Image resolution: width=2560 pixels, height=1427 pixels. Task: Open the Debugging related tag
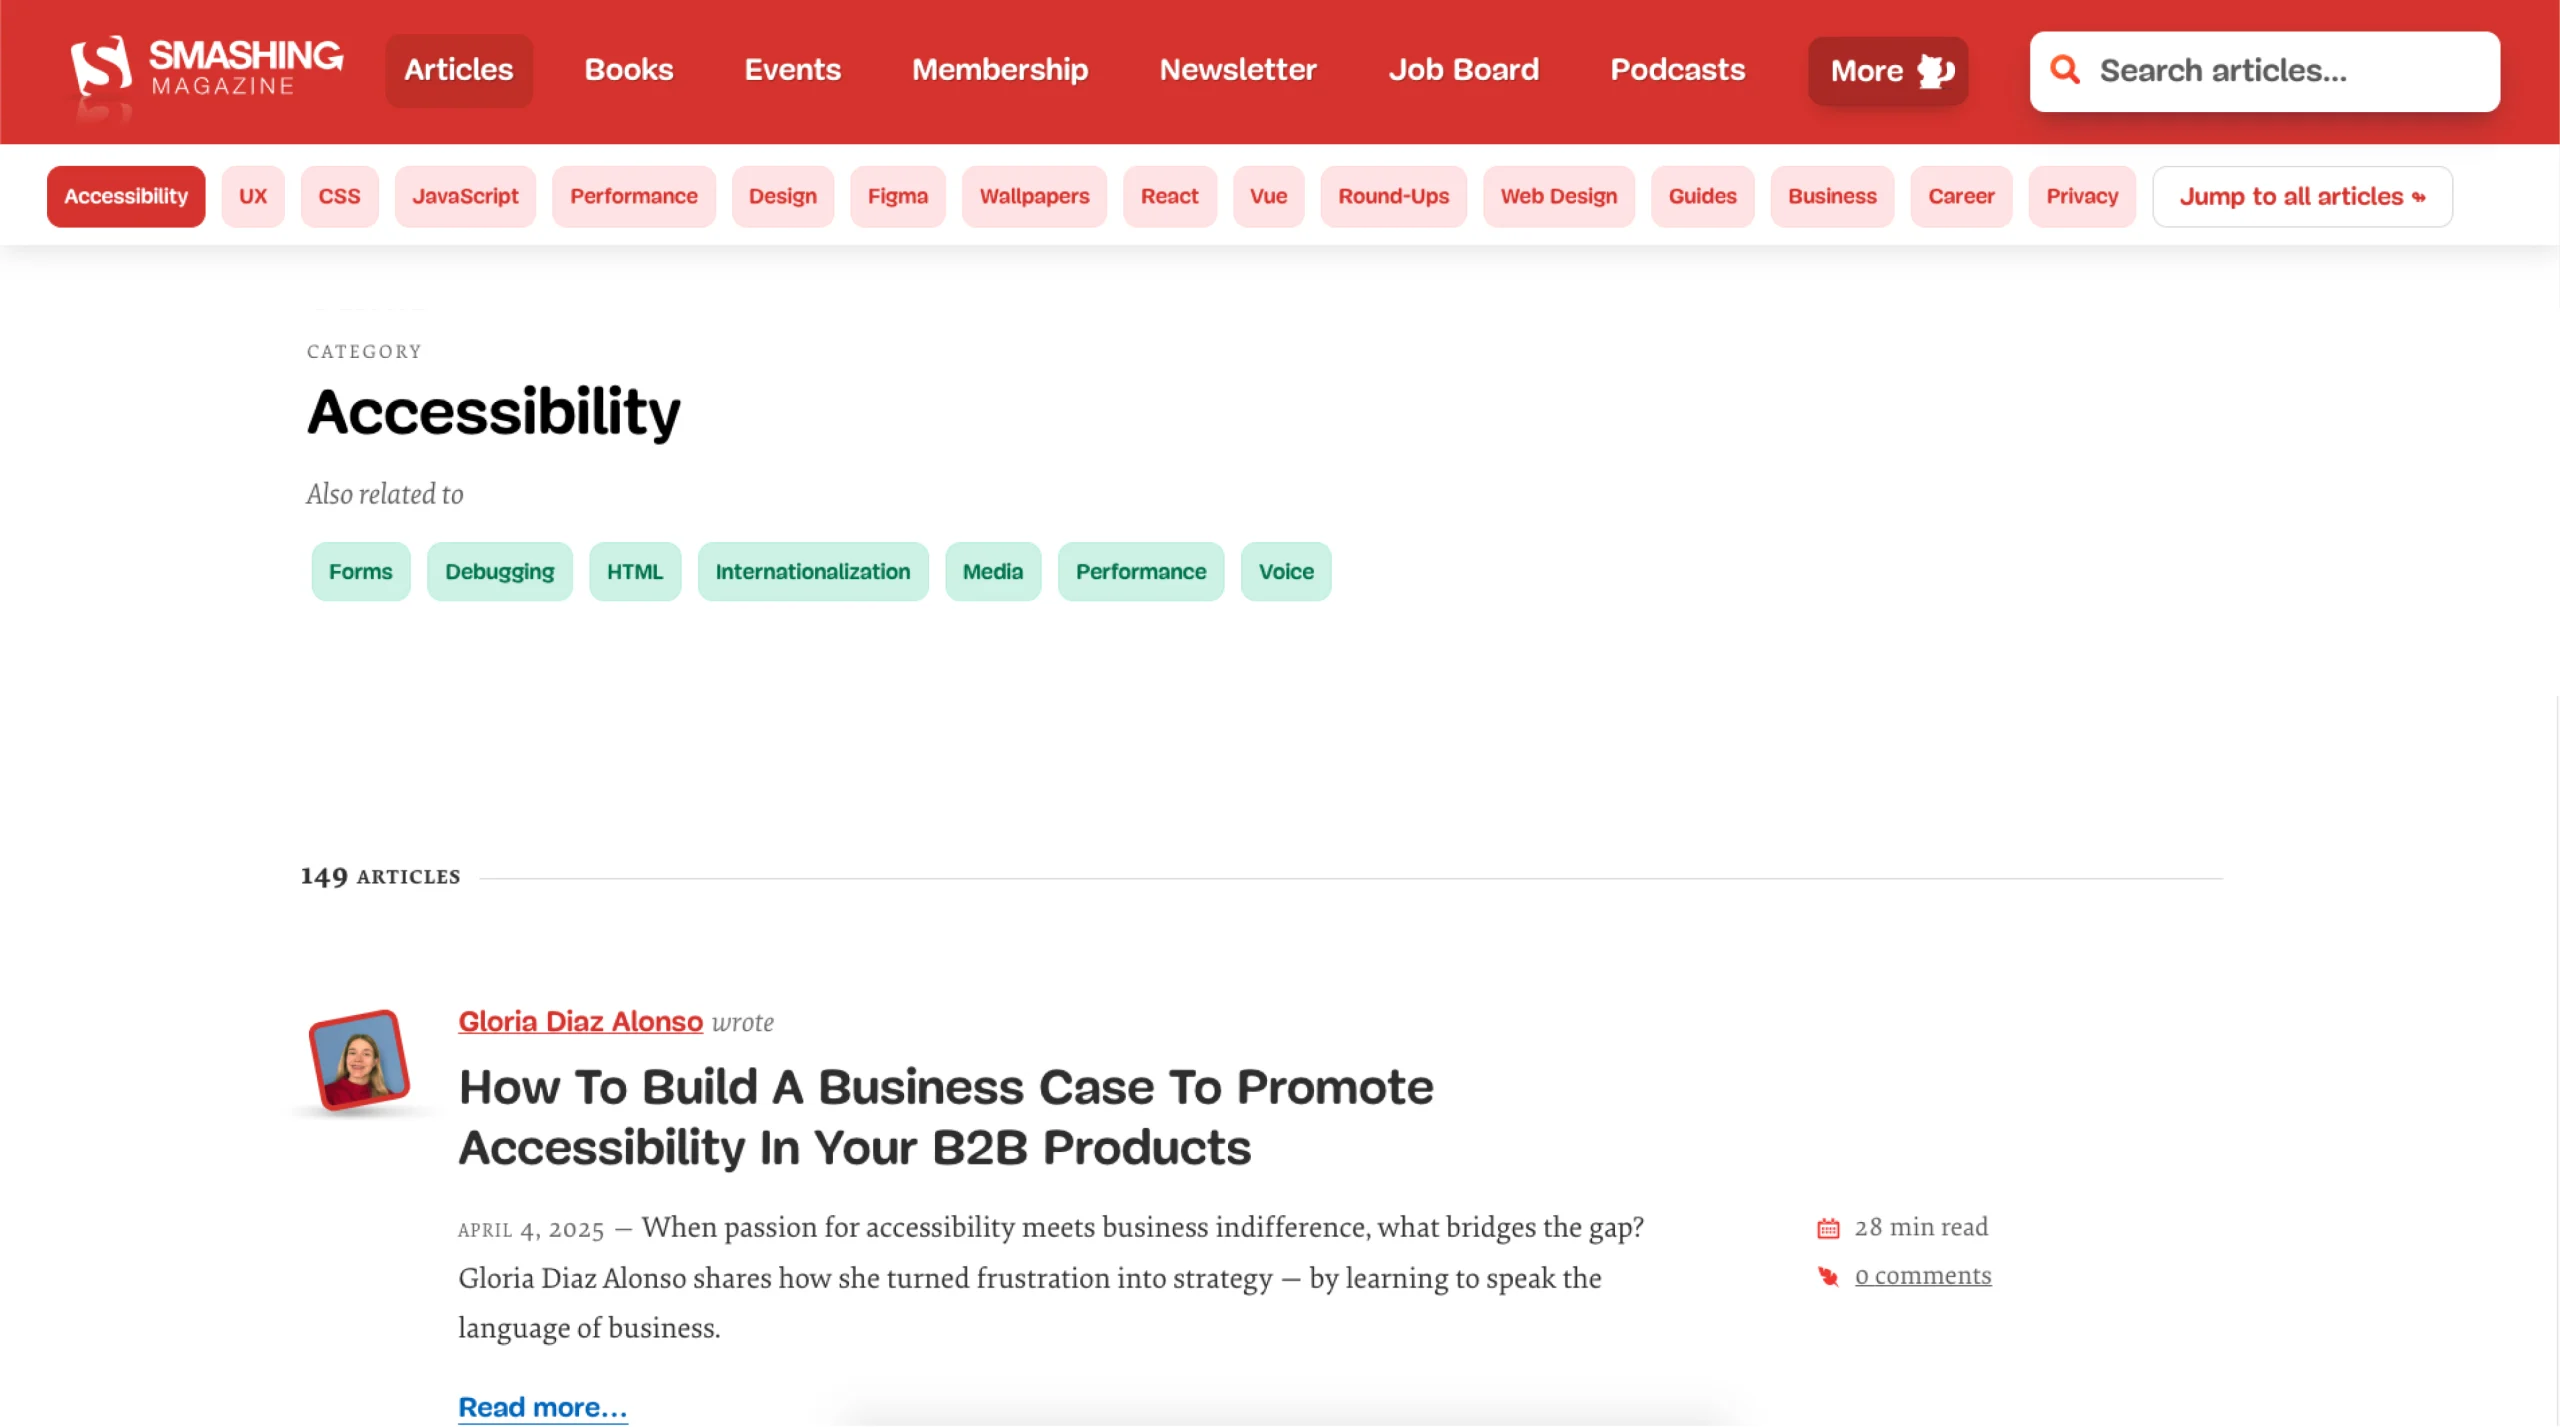(499, 572)
